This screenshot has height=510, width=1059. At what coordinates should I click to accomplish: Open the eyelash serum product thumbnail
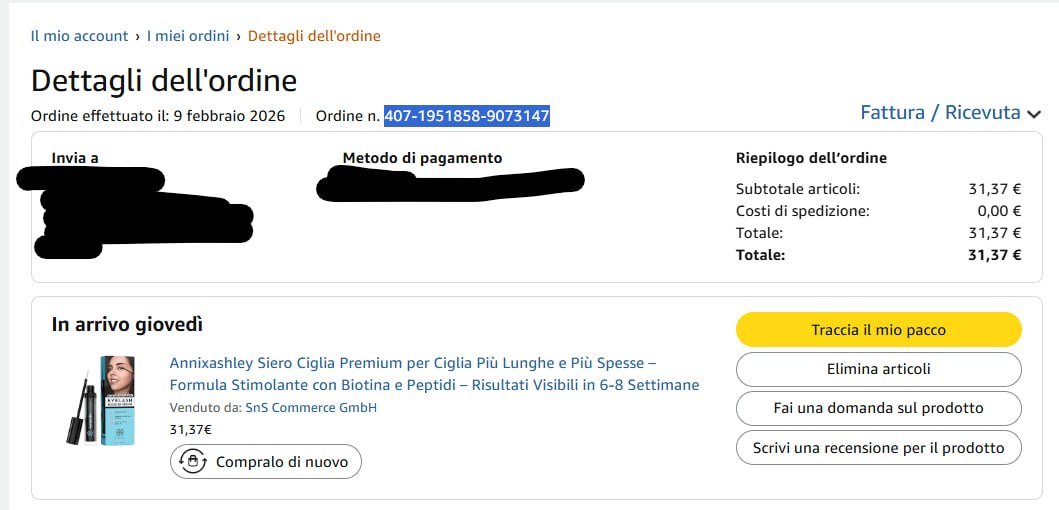[x=100, y=400]
